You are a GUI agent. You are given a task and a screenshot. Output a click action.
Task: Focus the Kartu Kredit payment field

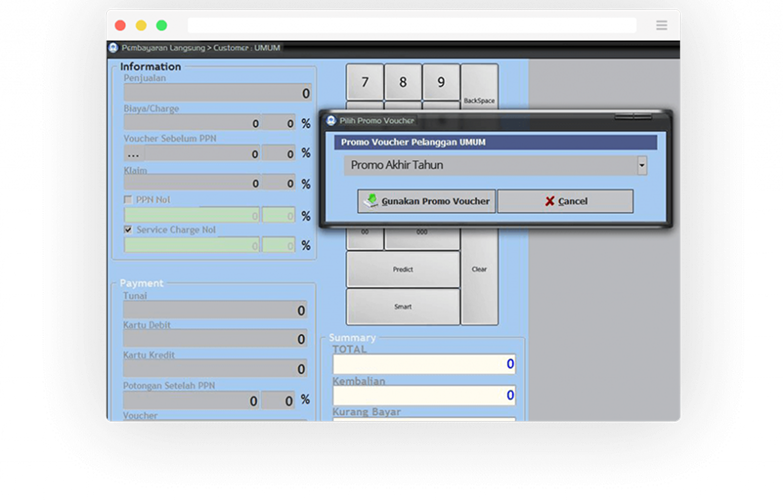pos(215,369)
